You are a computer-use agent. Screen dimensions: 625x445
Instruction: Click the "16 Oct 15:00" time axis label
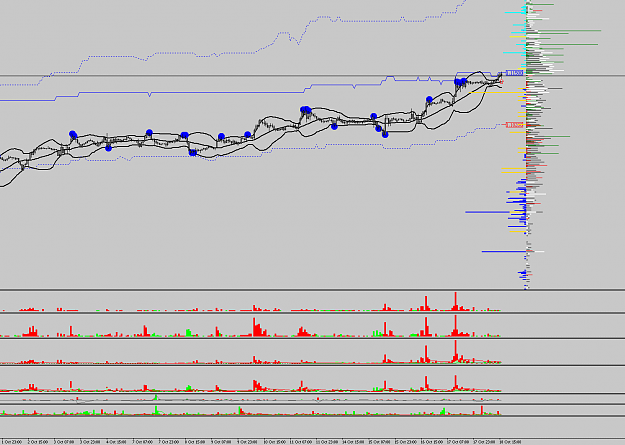coord(432,441)
